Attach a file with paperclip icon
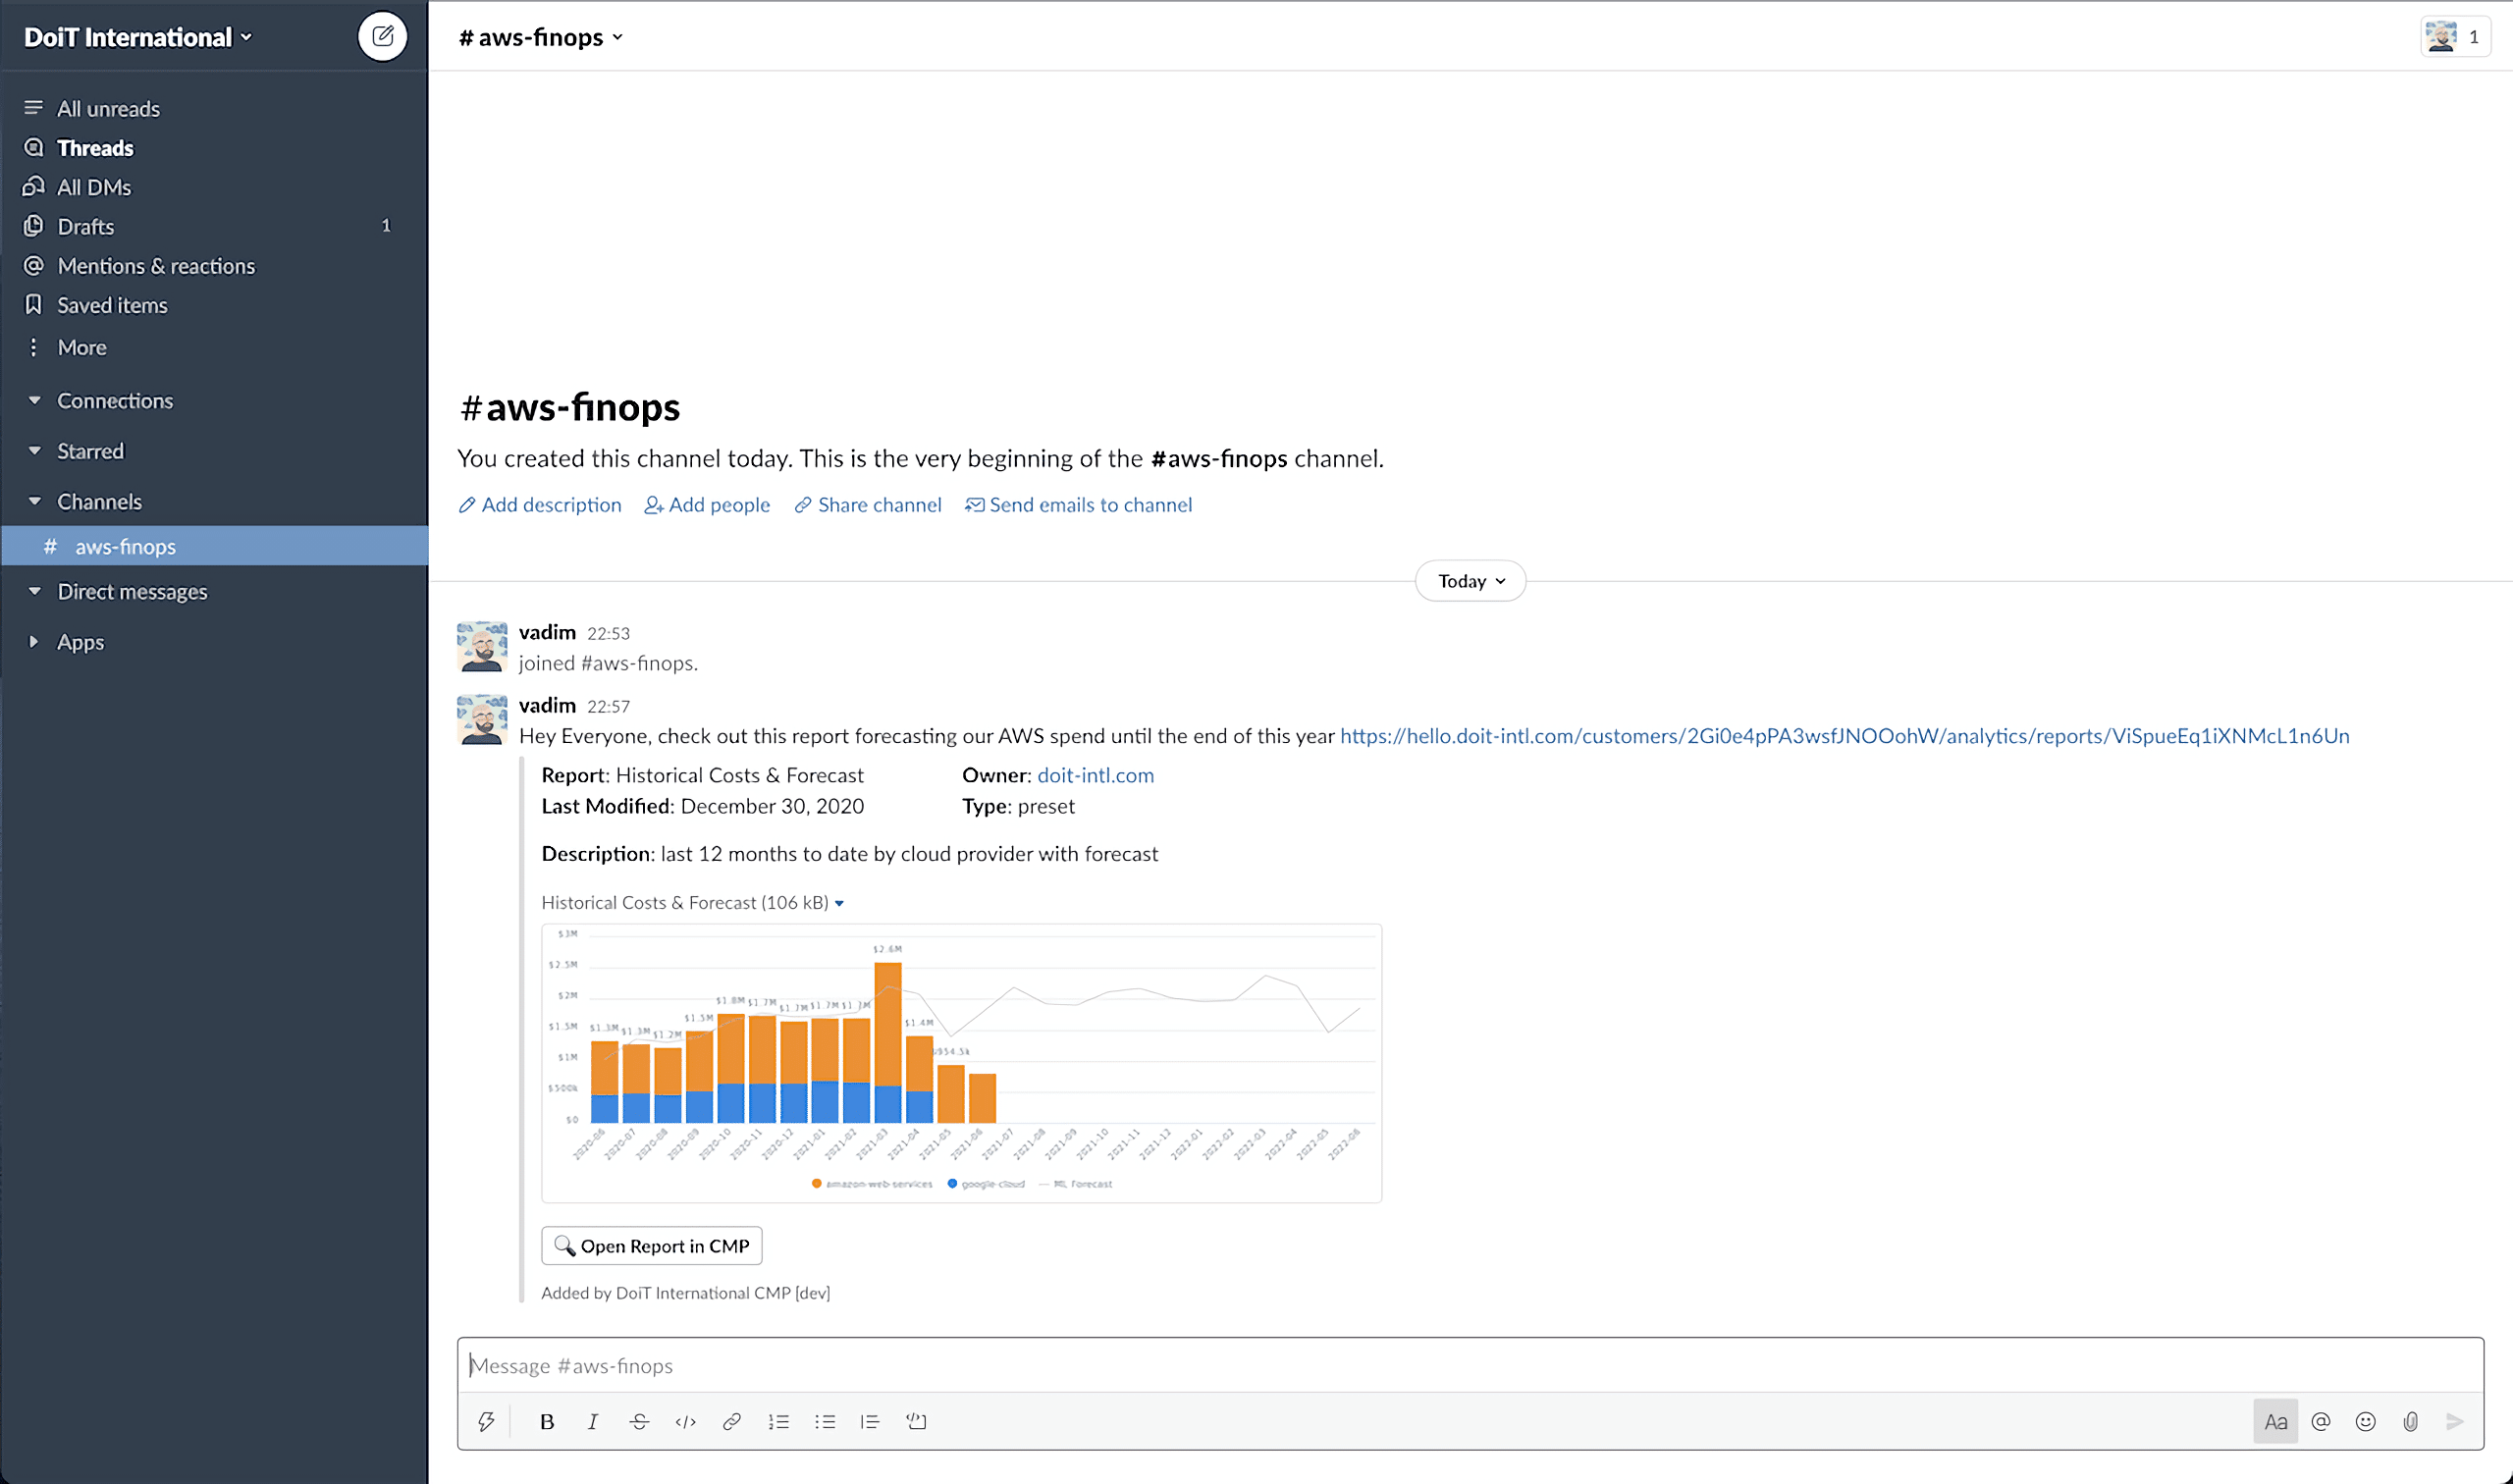Screen dimensions: 2513x1484 (x=2410, y=1421)
